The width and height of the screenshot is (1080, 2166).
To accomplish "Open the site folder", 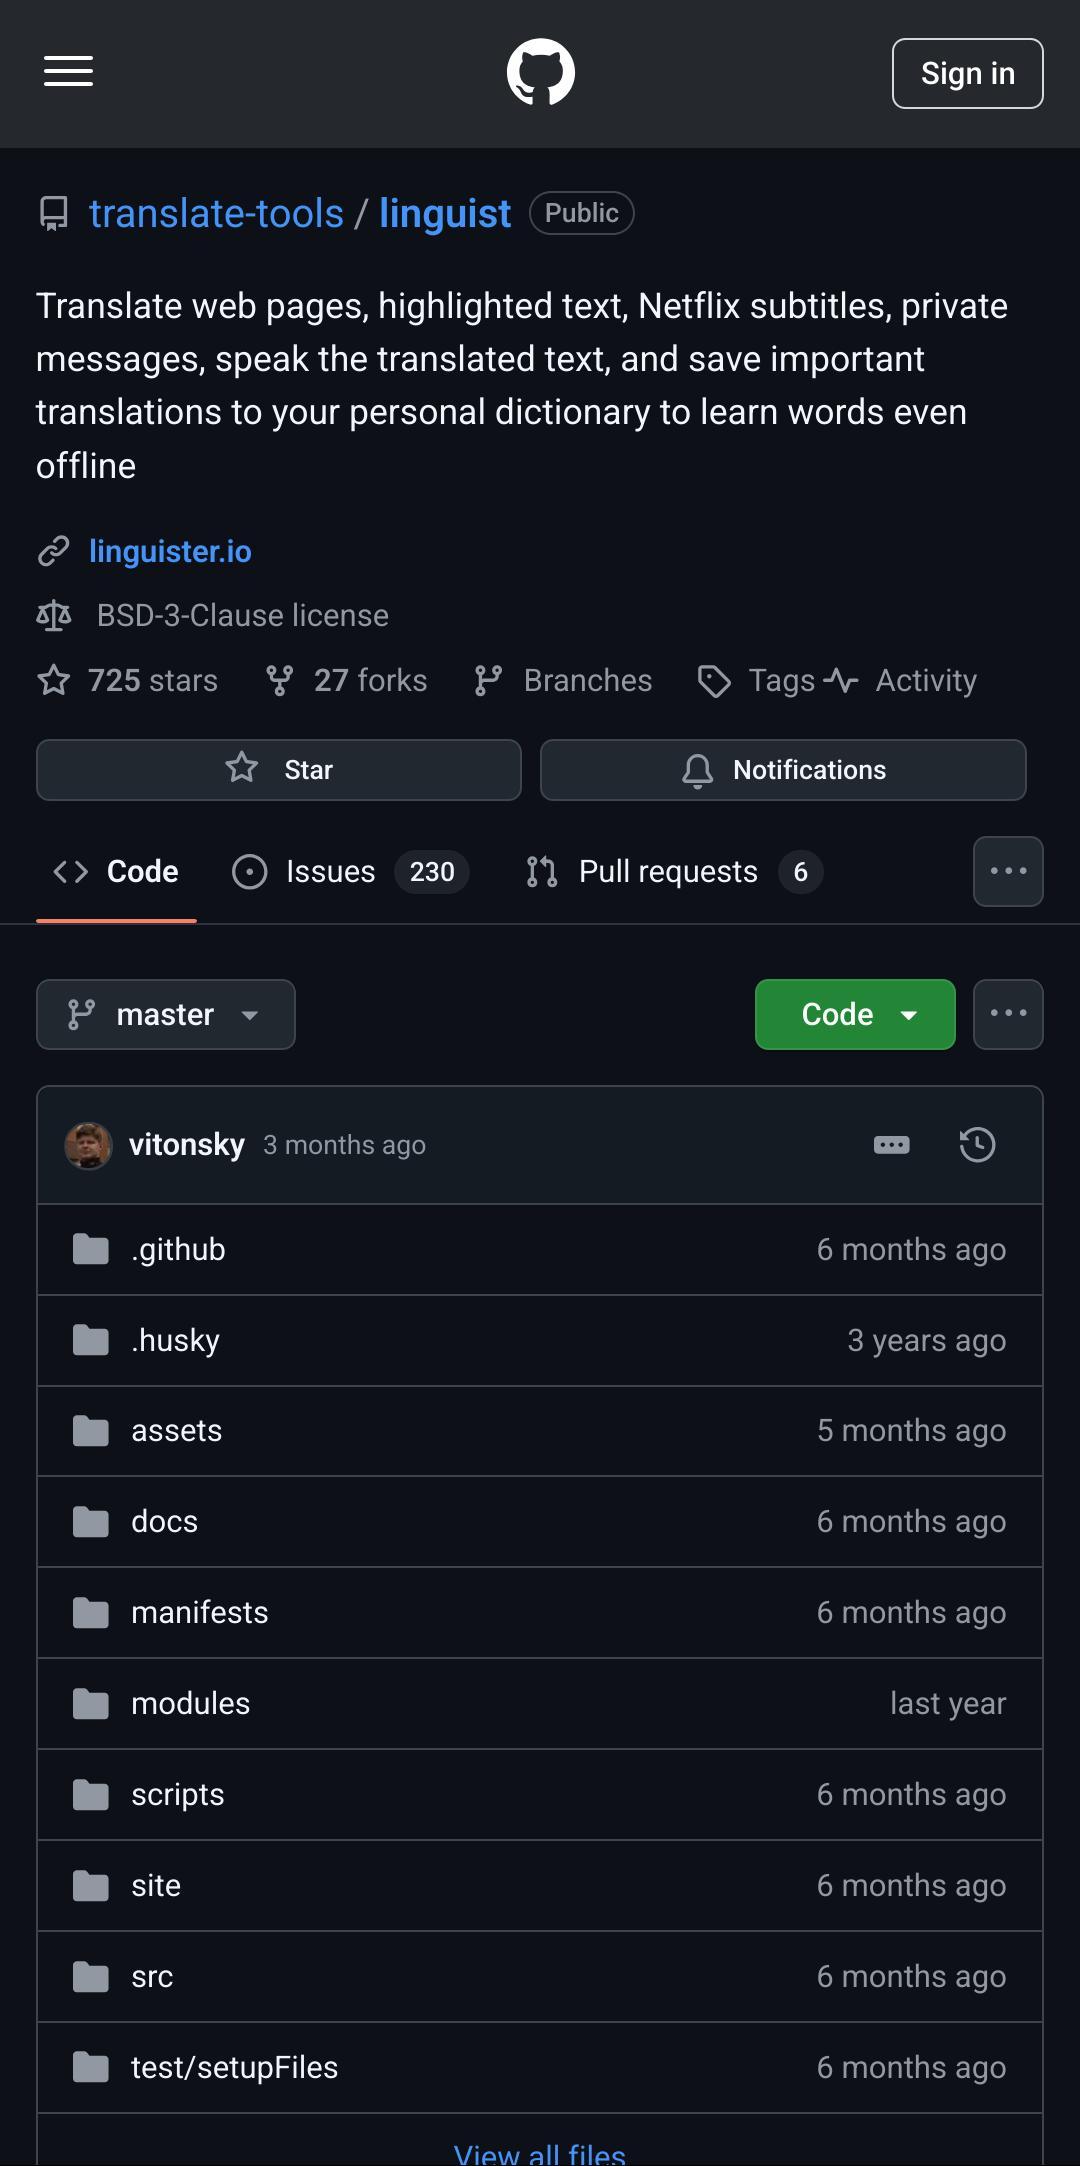I will click(156, 1886).
